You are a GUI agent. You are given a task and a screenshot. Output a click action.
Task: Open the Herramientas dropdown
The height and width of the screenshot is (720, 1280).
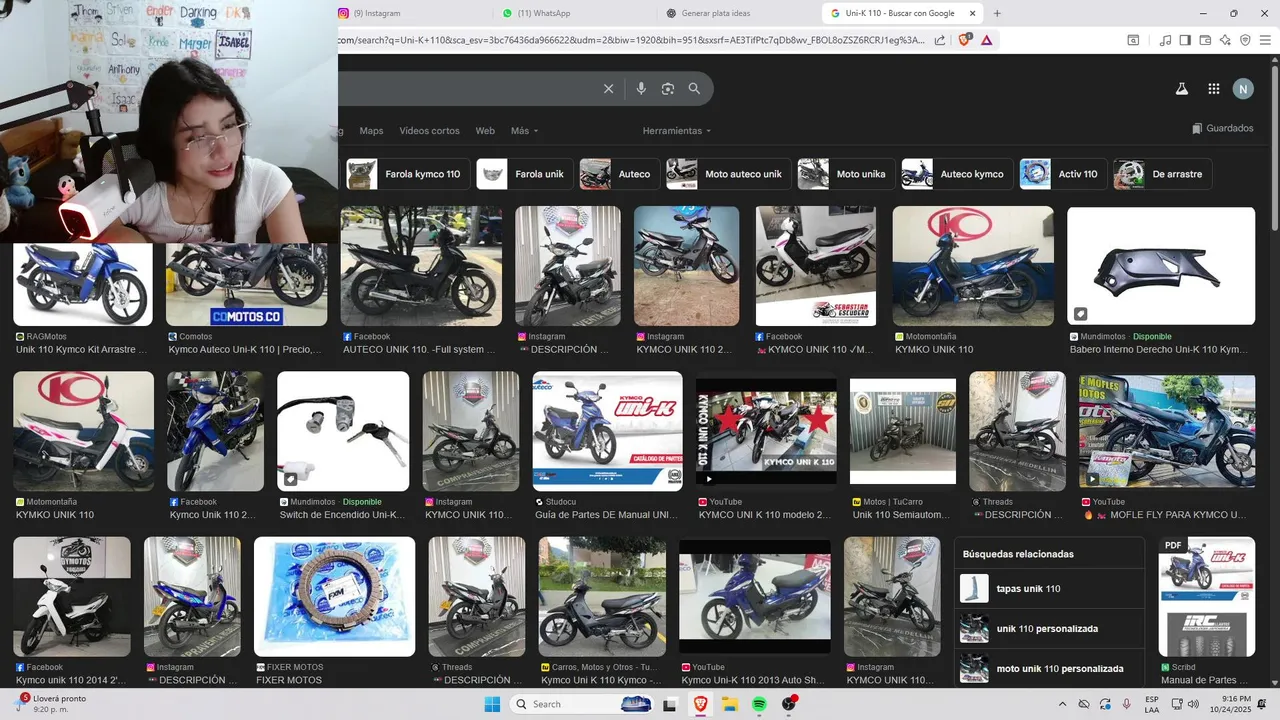pos(677,131)
